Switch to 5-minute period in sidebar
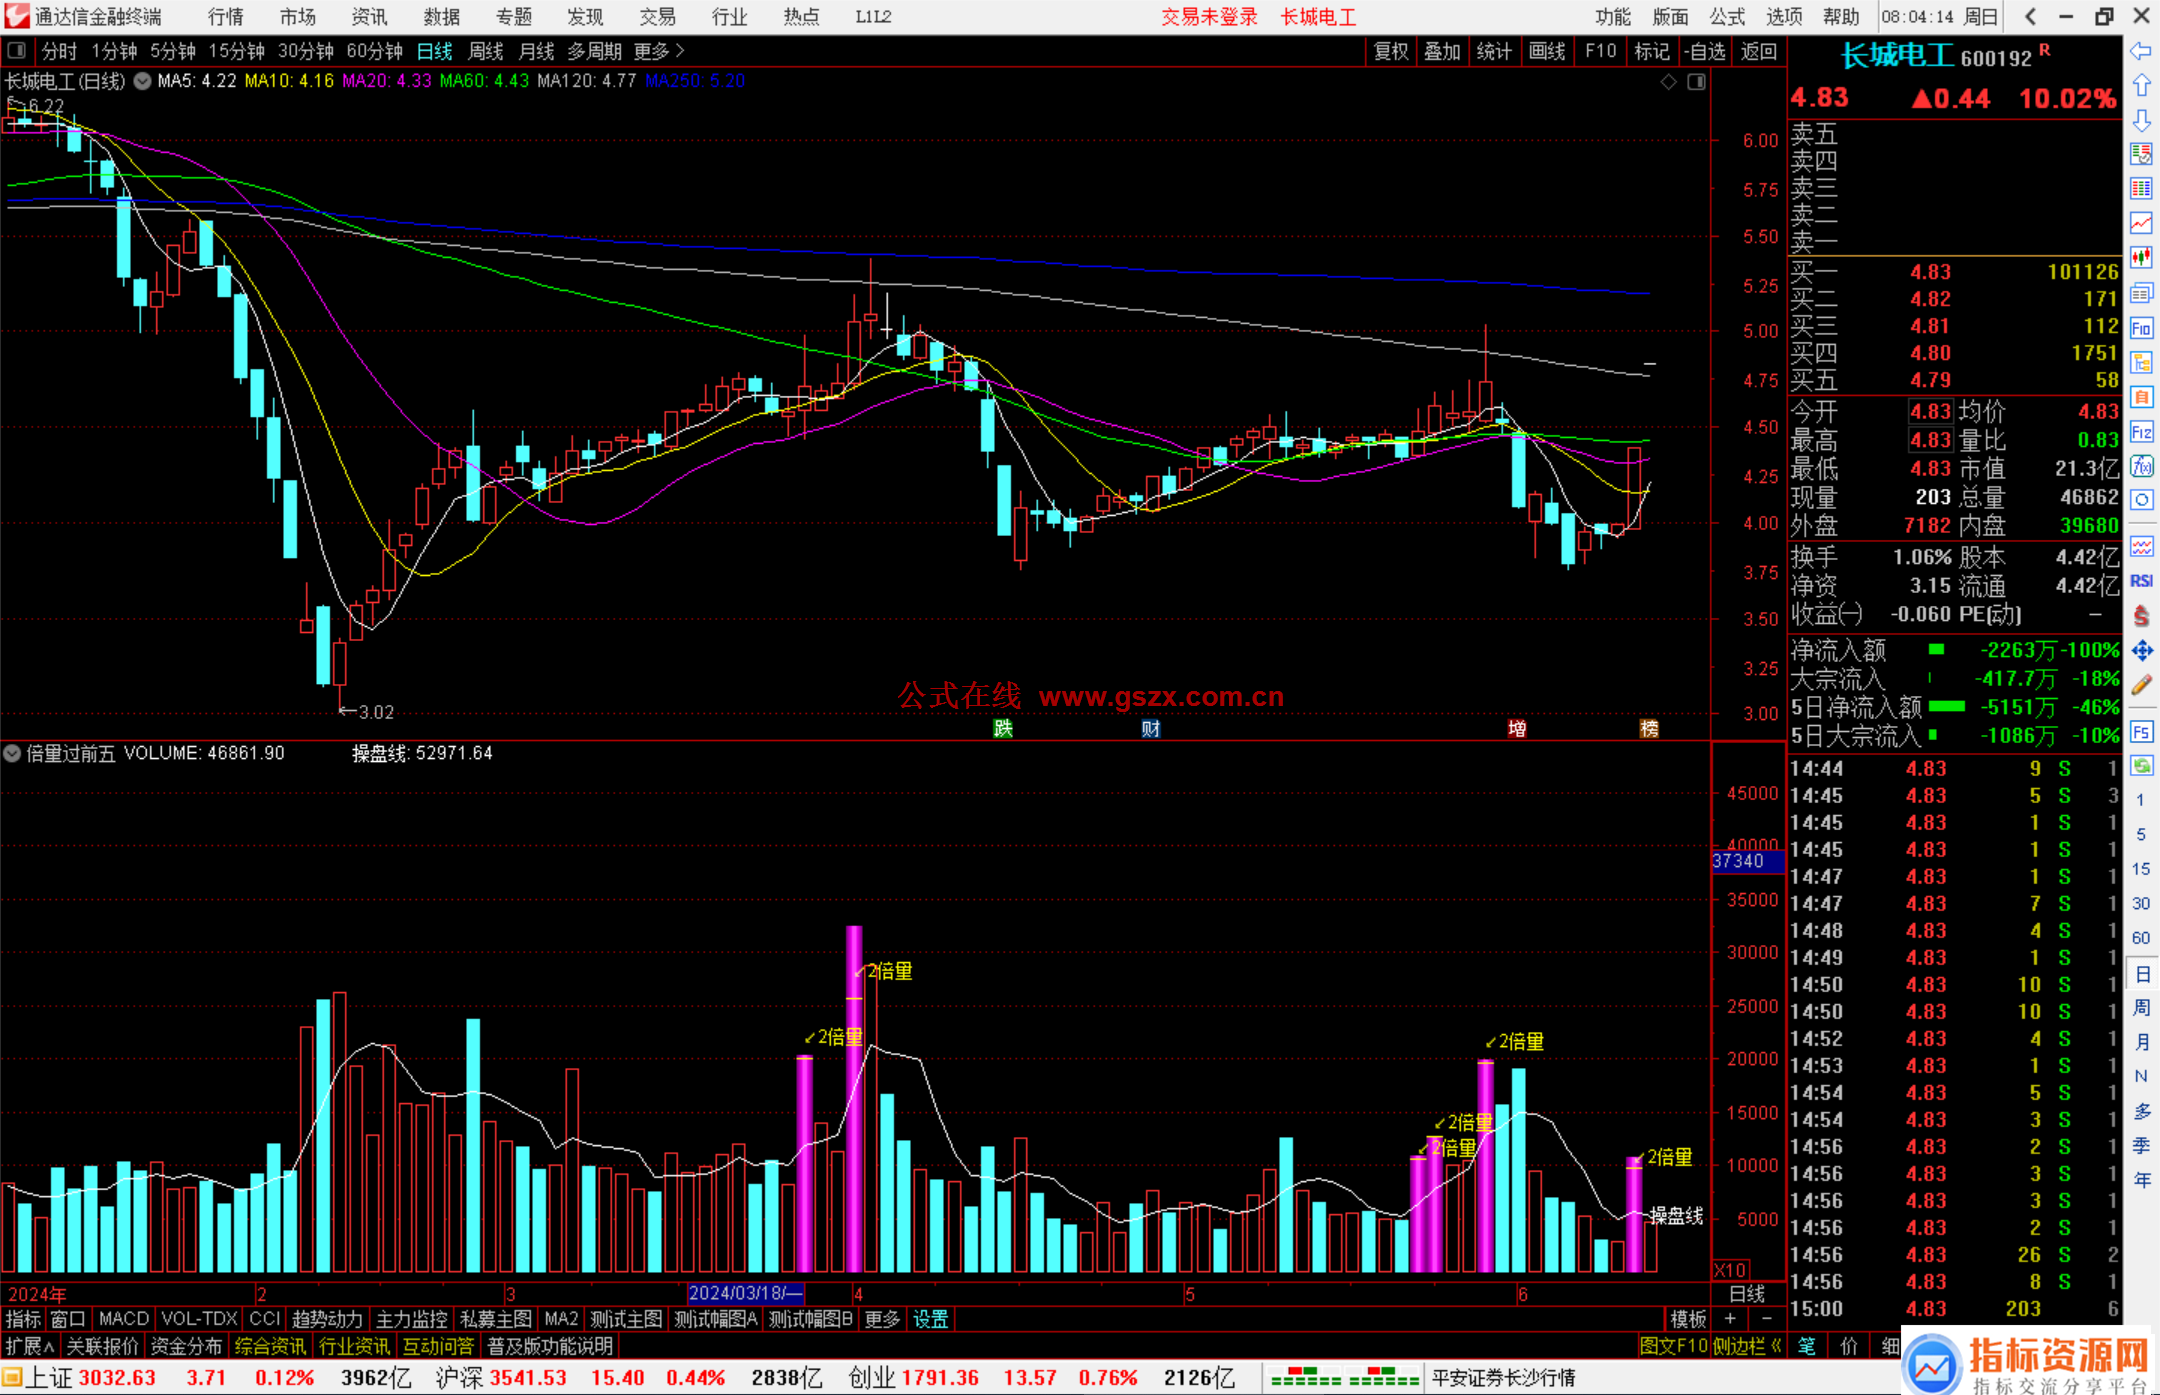The height and width of the screenshot is (1395, 2160). [2140, 834]
